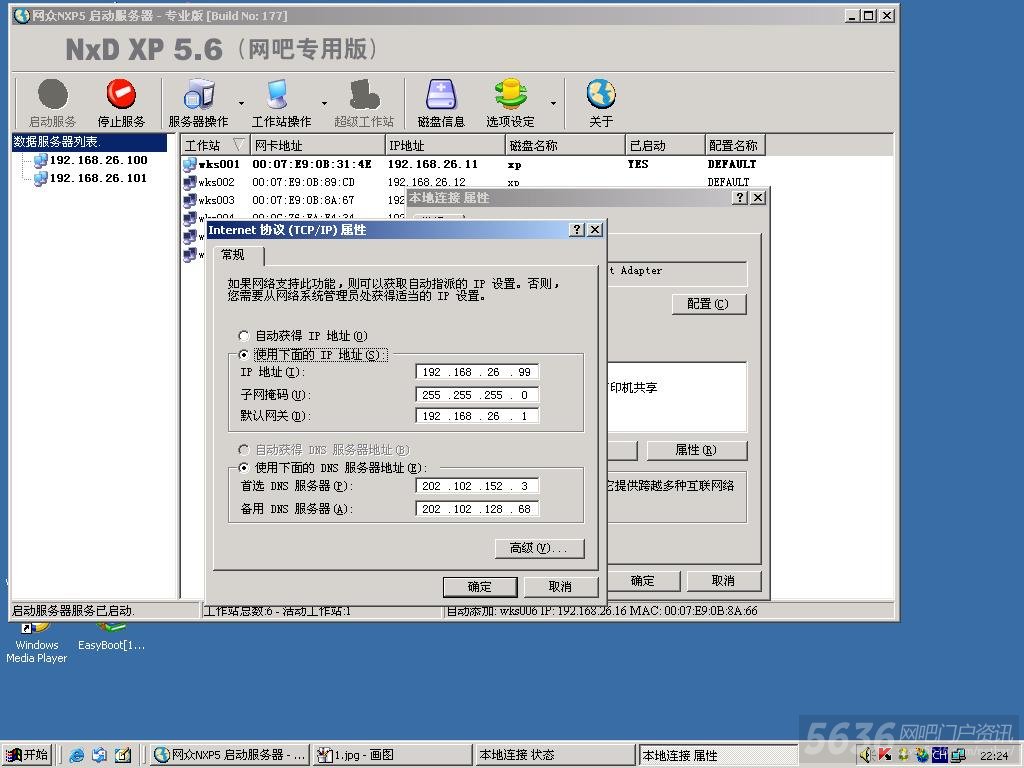Open the 开始 Start menu

click(27, 755)
